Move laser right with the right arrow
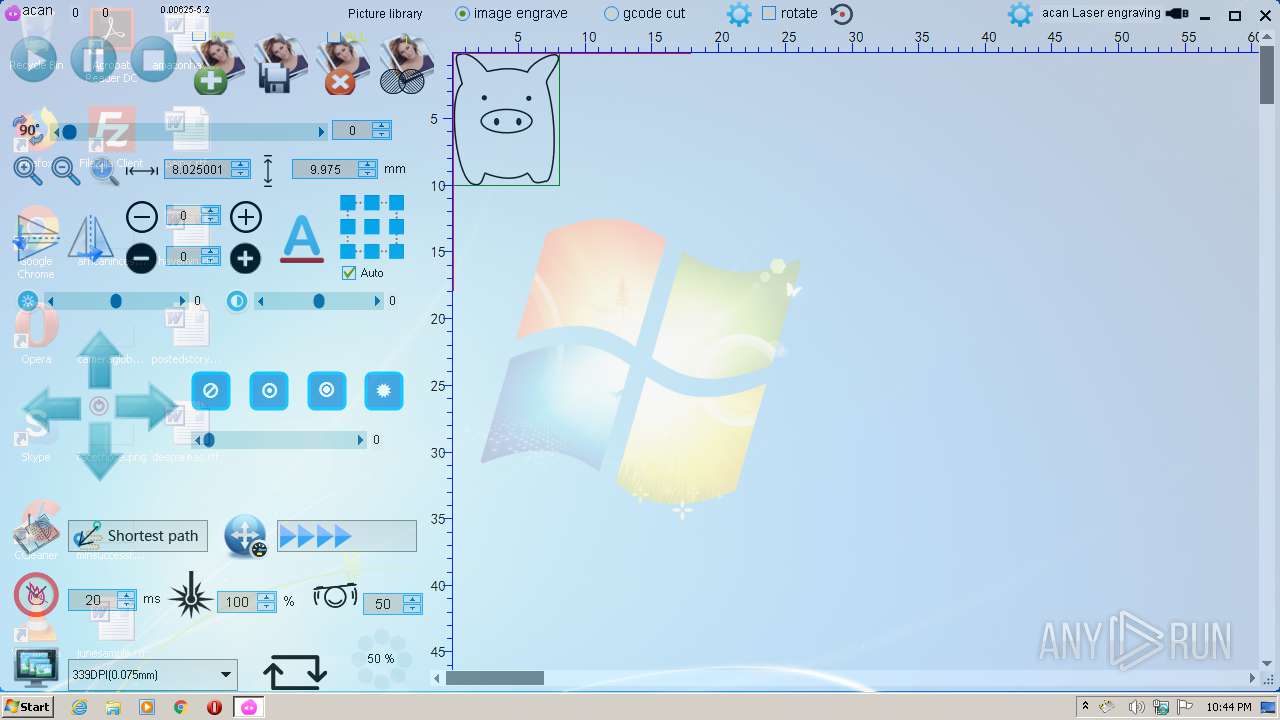This screenshot has height=720, width=1280. point(147,407)
